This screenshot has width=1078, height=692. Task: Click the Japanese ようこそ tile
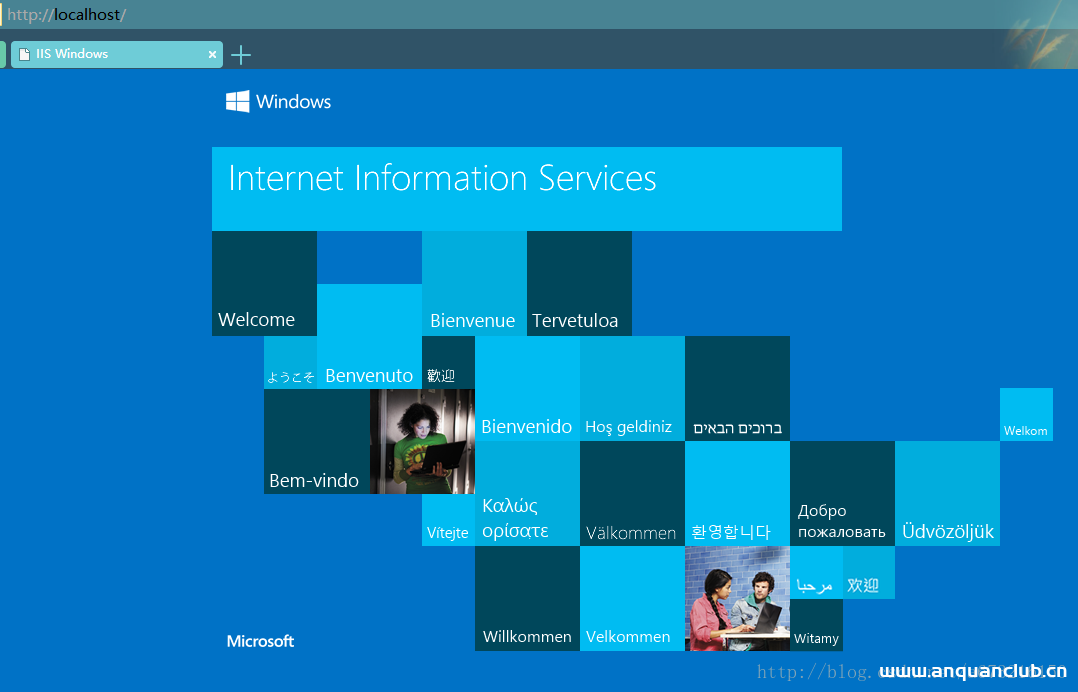coord(290,362)
